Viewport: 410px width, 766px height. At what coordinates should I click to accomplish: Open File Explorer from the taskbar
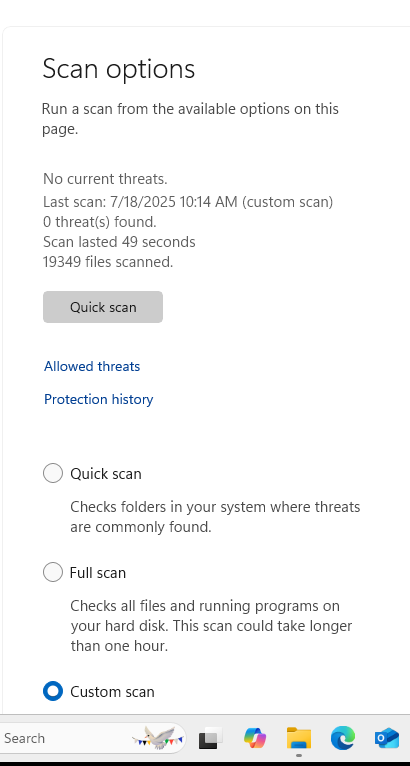299,738
